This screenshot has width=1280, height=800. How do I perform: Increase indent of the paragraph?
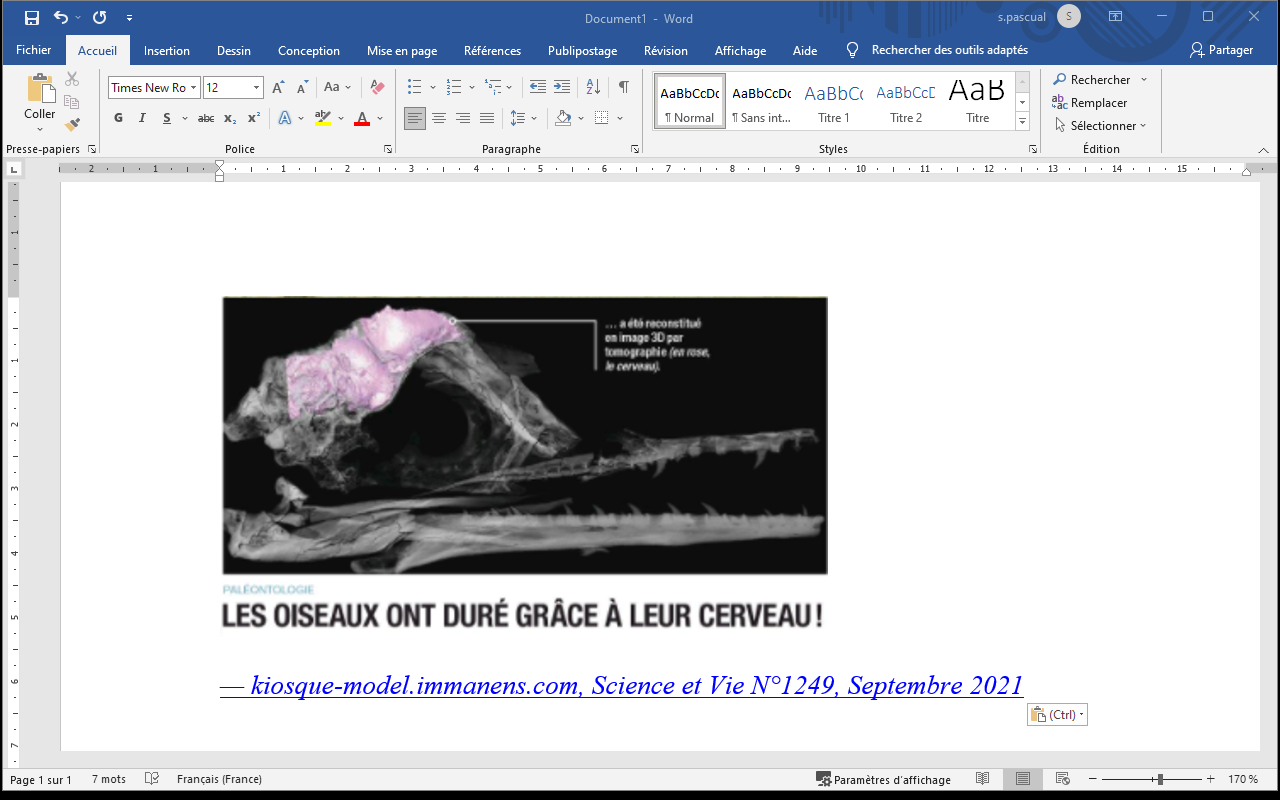point(562,87)
